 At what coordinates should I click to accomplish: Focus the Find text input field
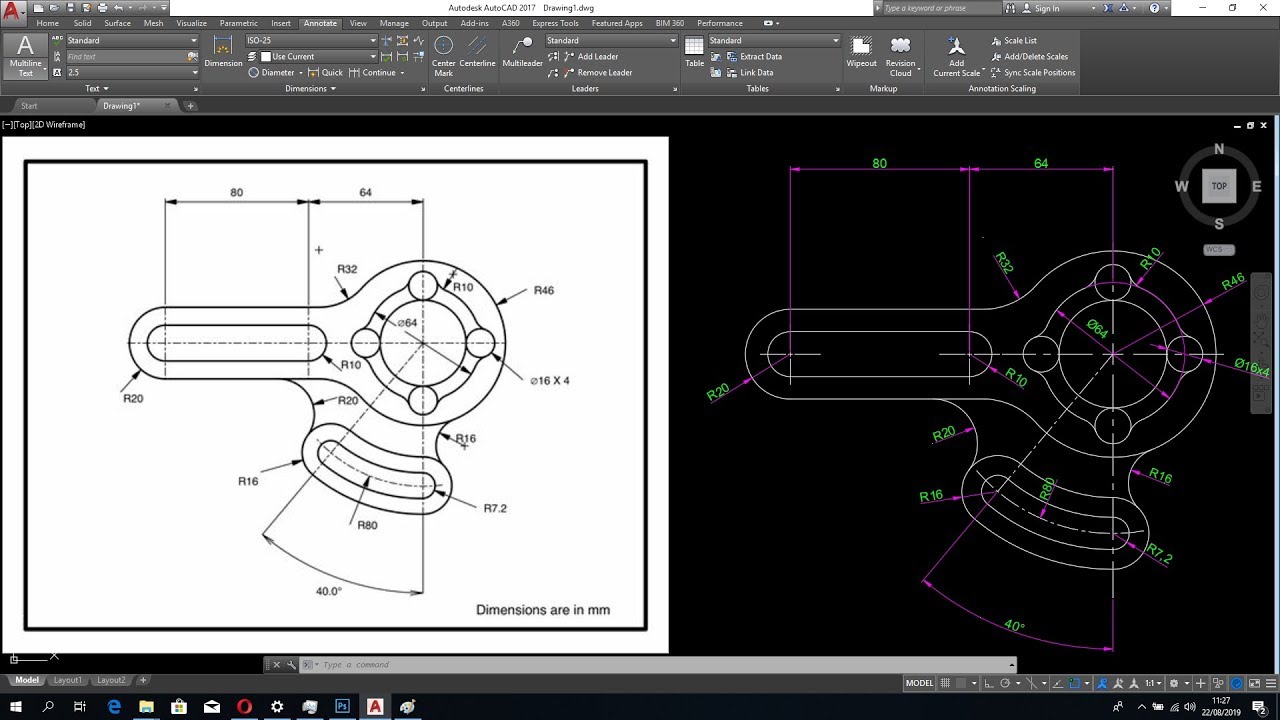click(126, 56)
